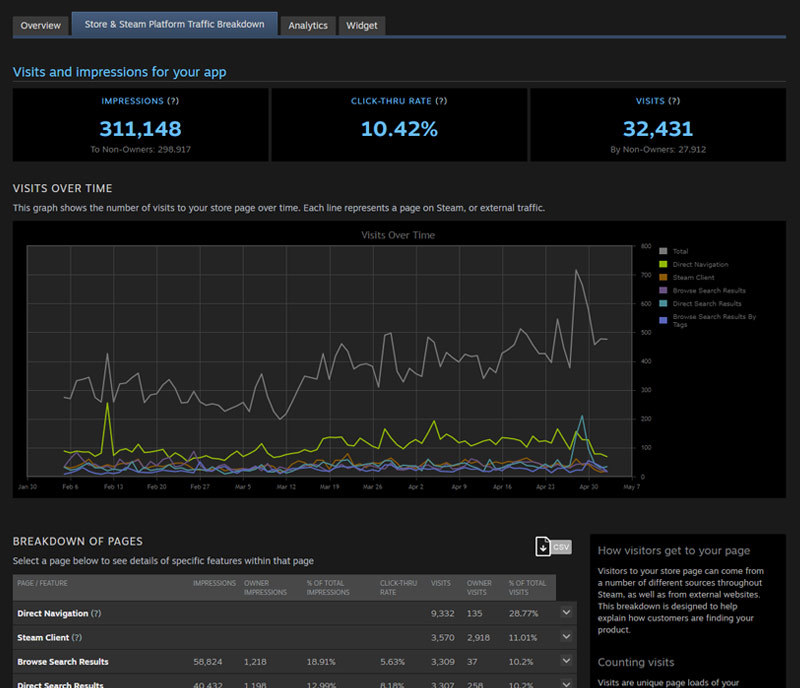800x688 pixels.
Task: Expand the Browse Search Results row
Action: click(x=567, y=661)
